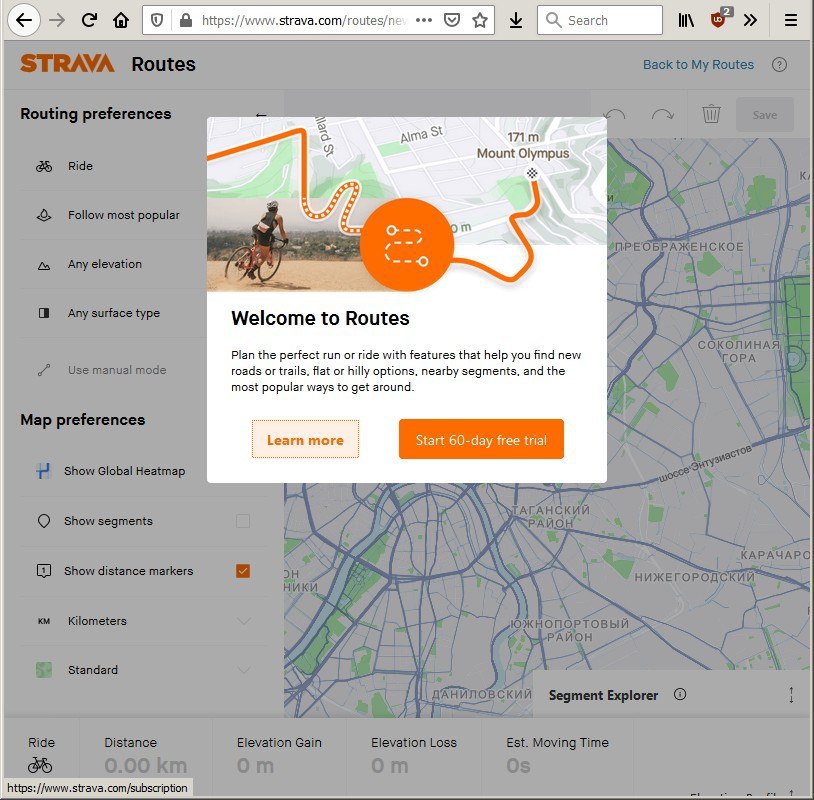Click the welcome dialog route illustration

click(406, 204)
